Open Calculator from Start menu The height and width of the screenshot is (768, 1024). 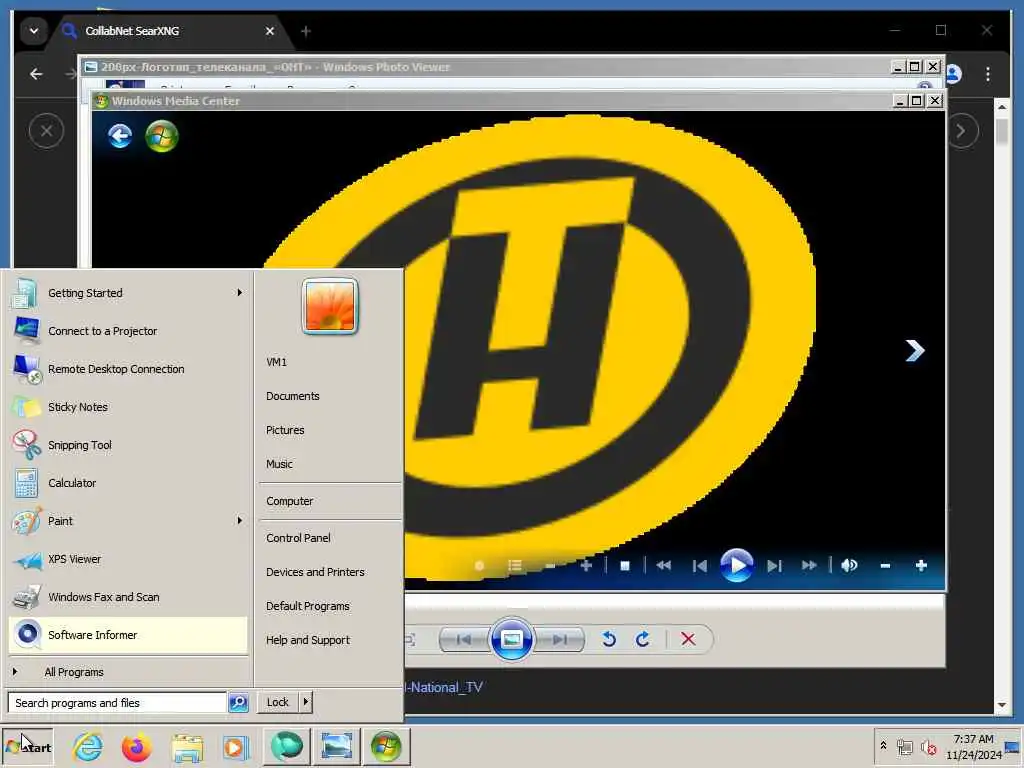pyautogui.click(x=128, y=483)
